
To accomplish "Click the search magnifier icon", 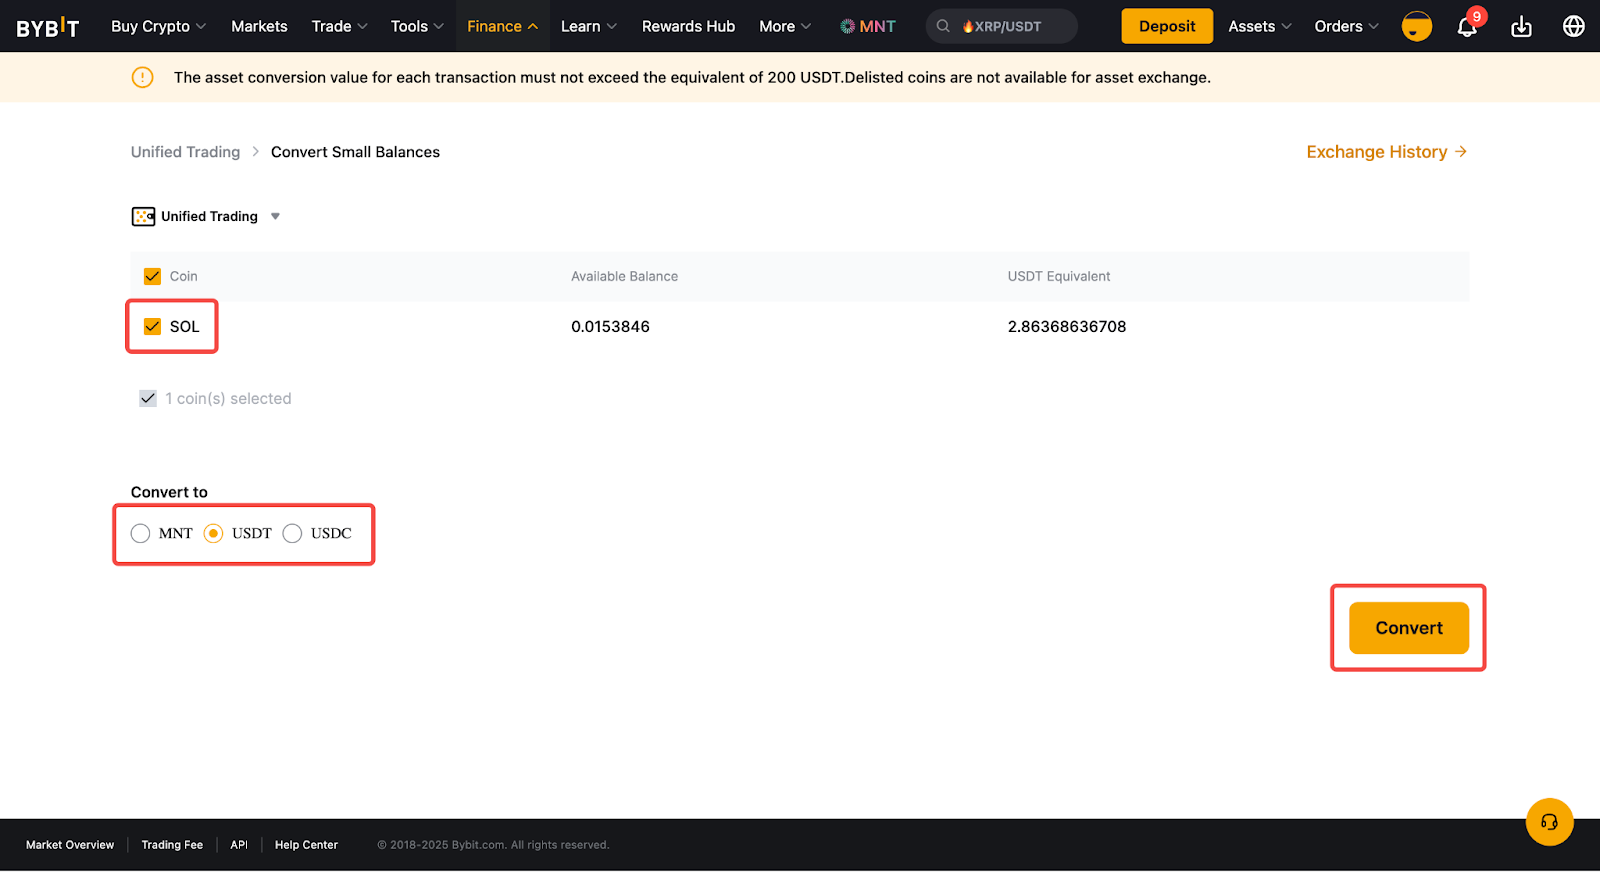I will click(x=943, y=27).
